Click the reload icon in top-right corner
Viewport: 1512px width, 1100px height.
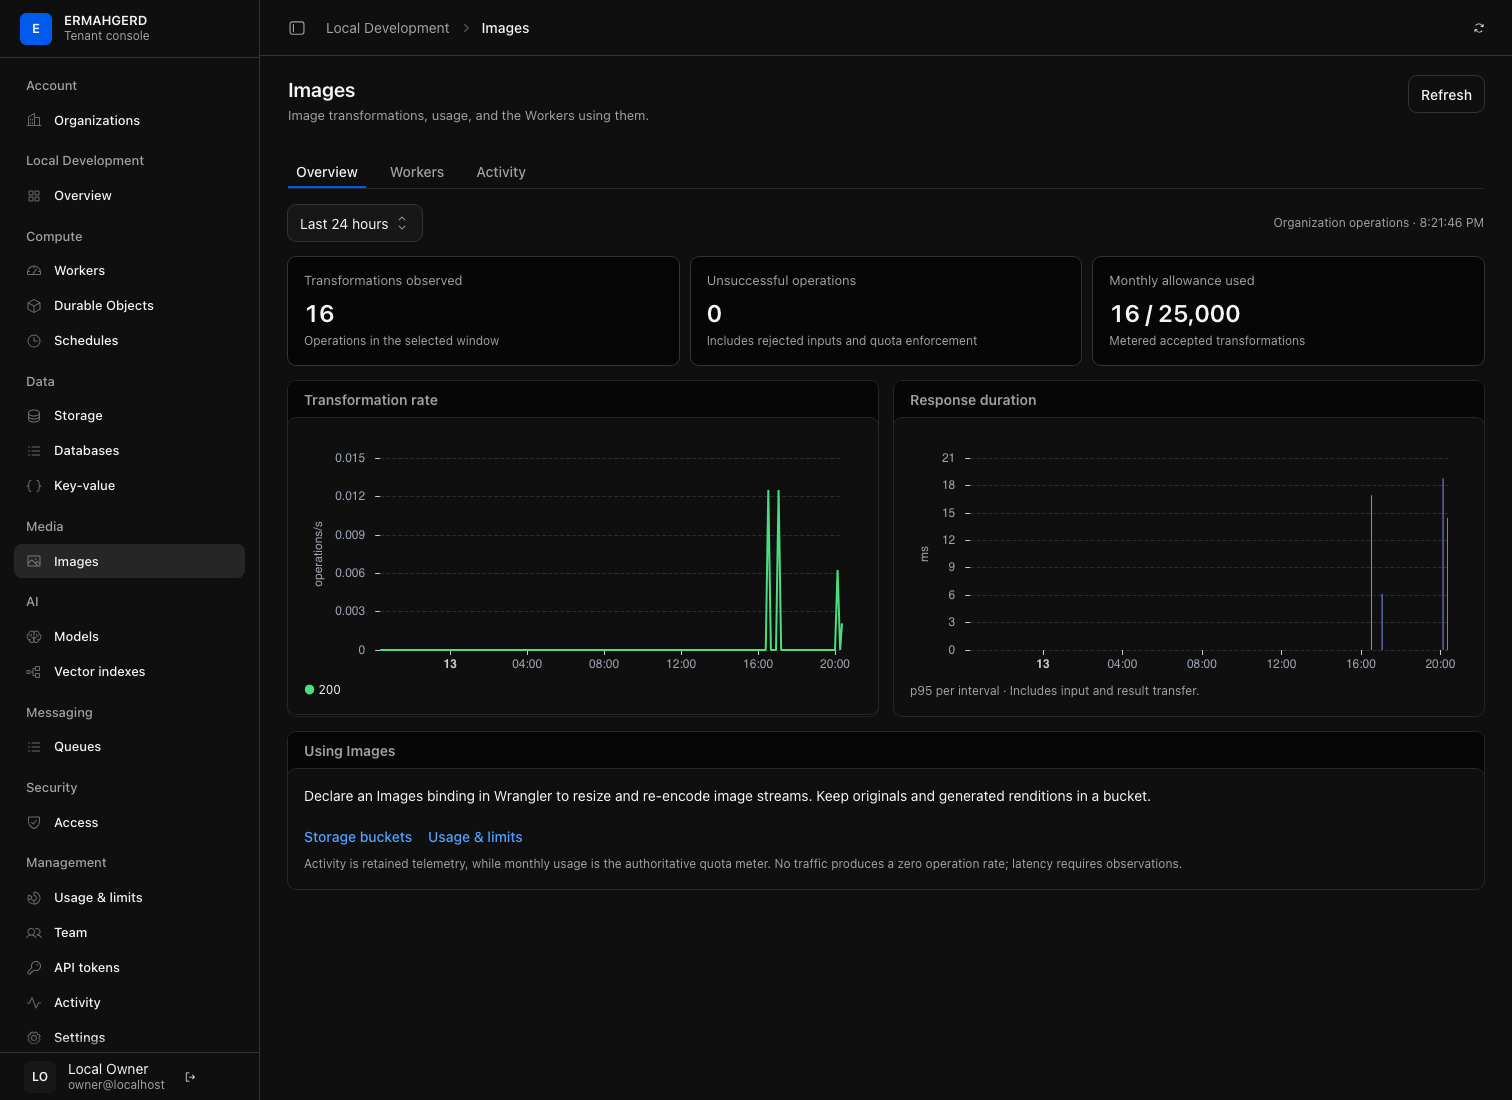coord(1479,28)
